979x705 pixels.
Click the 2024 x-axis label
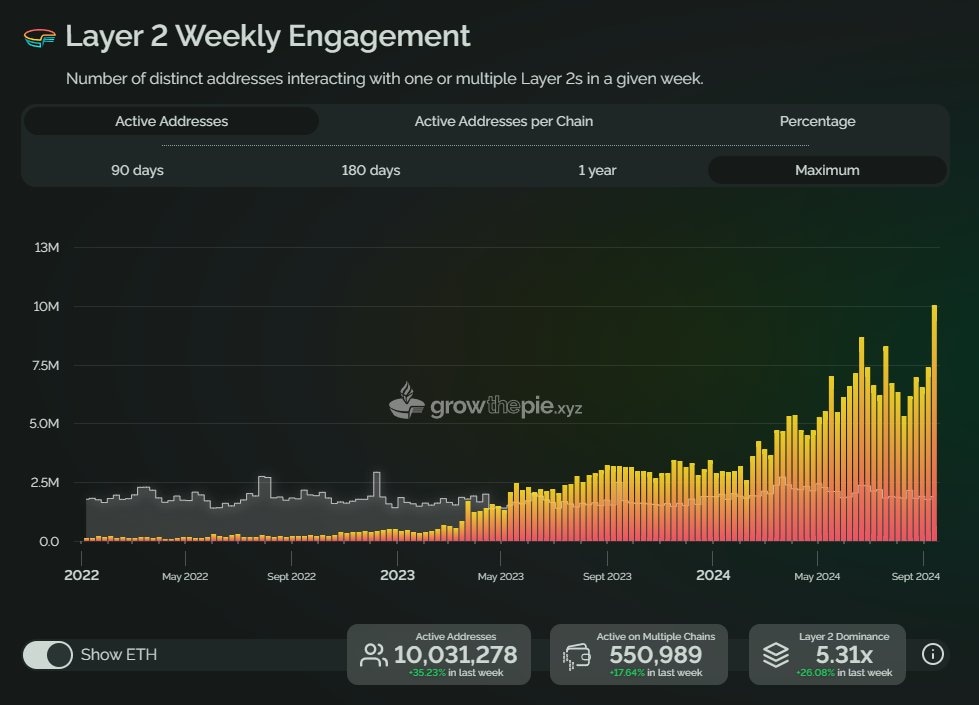pos(713,575)
